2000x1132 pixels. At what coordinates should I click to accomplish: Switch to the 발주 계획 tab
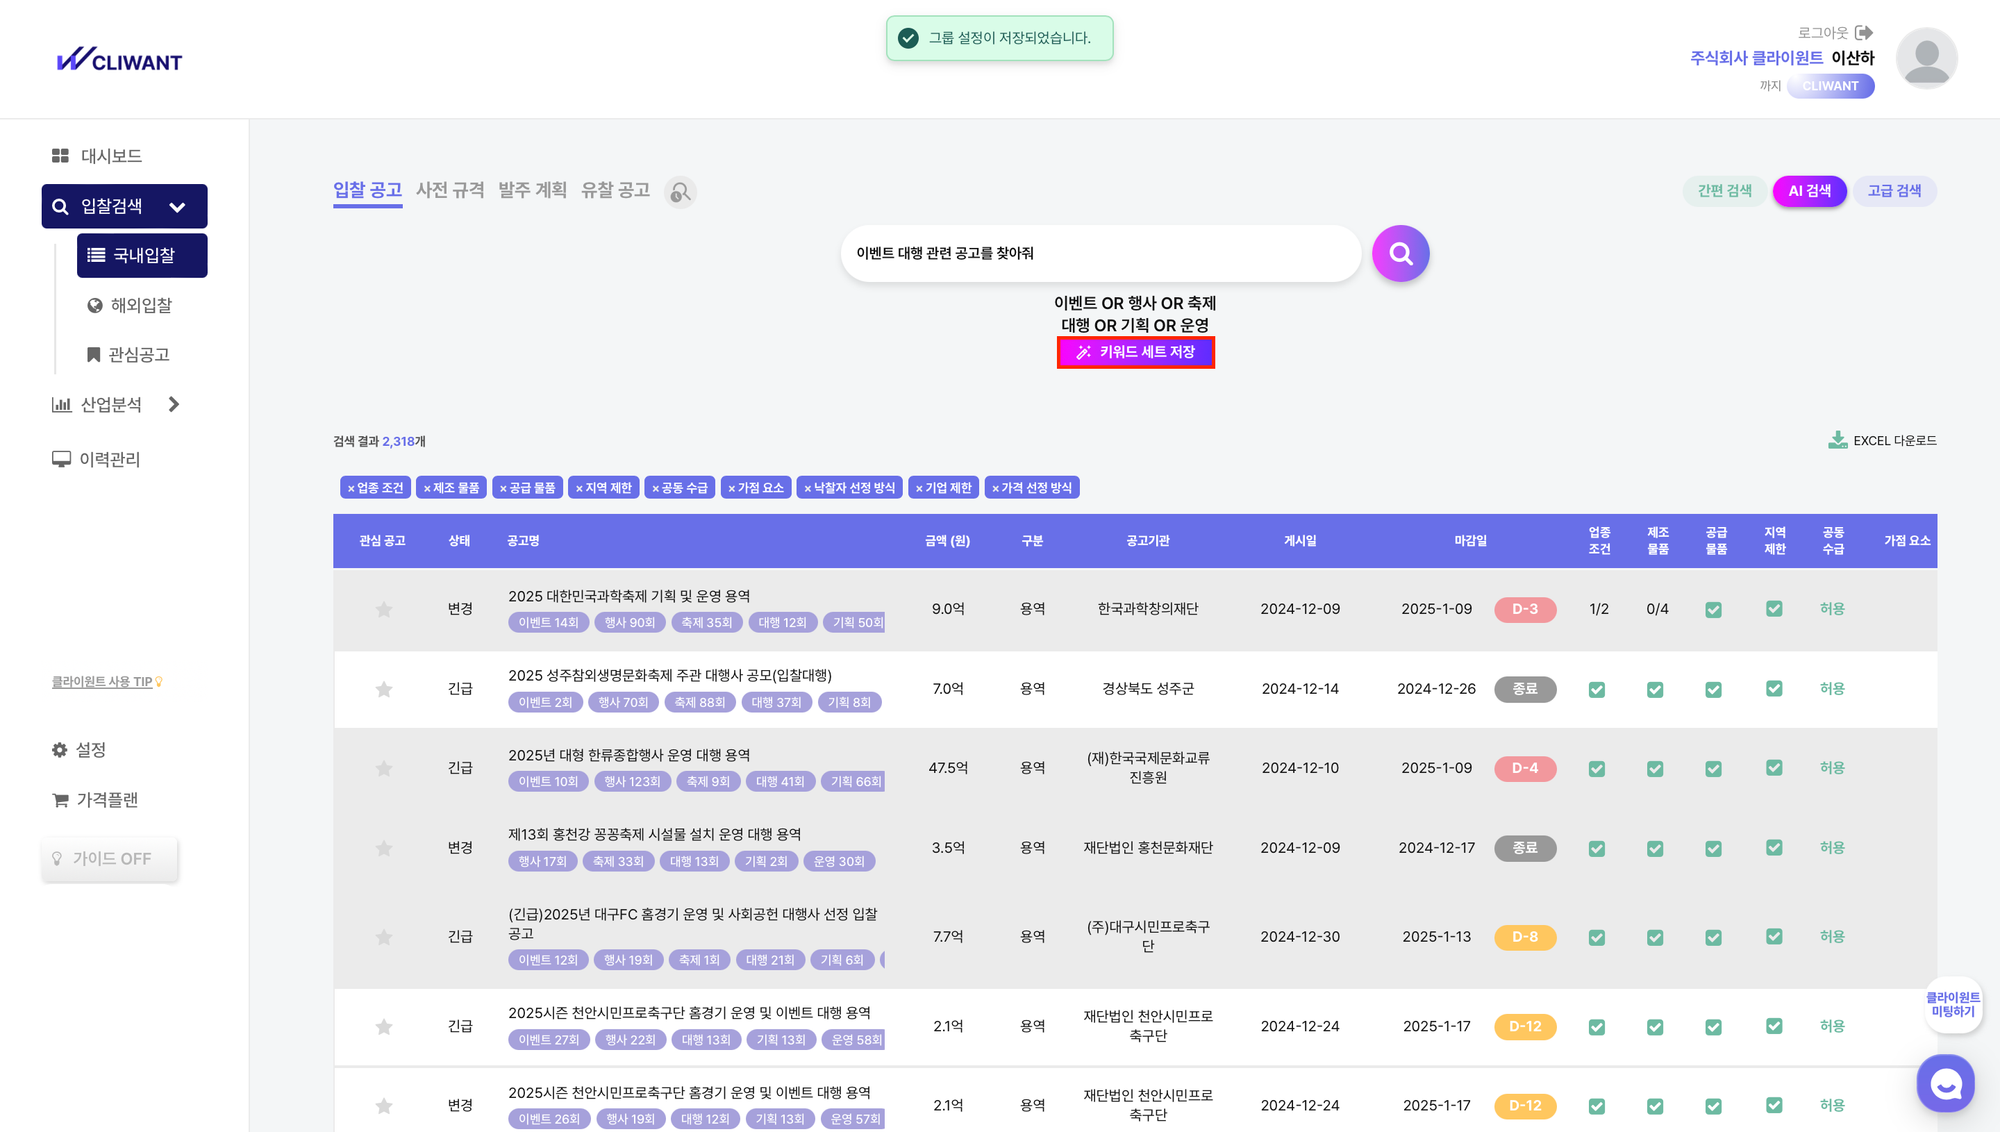coord(532,190)
